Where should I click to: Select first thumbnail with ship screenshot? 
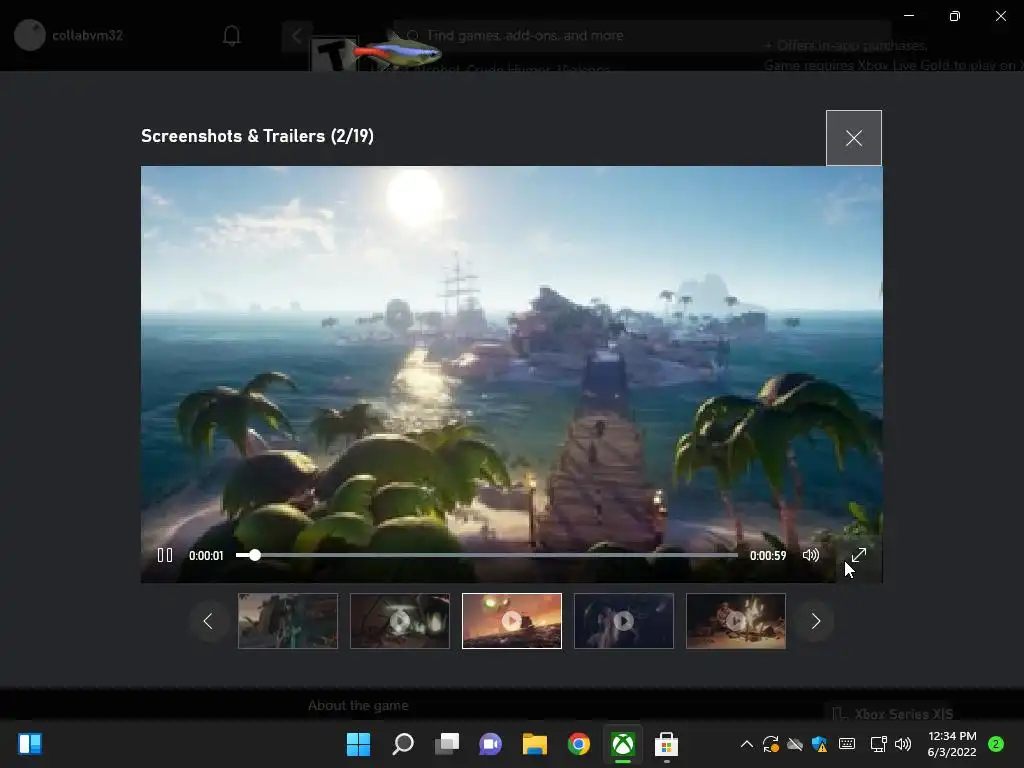(x=288, y=621)
